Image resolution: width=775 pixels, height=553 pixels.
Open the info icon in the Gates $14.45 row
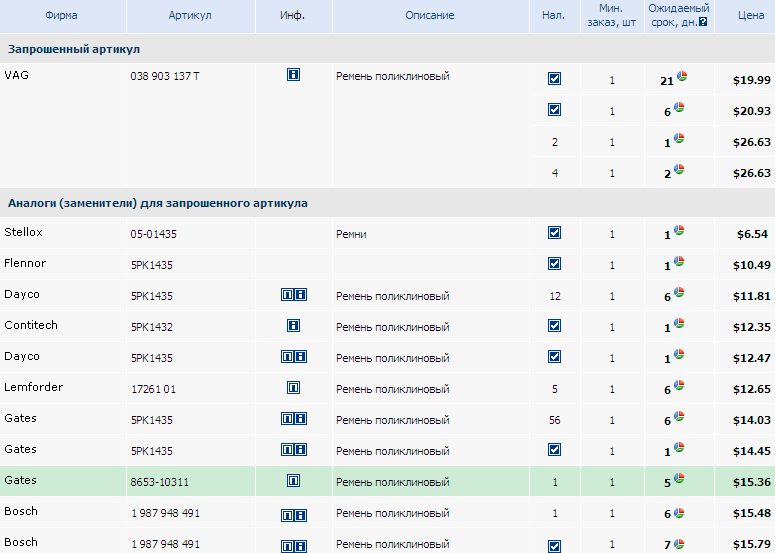(301, 449)
